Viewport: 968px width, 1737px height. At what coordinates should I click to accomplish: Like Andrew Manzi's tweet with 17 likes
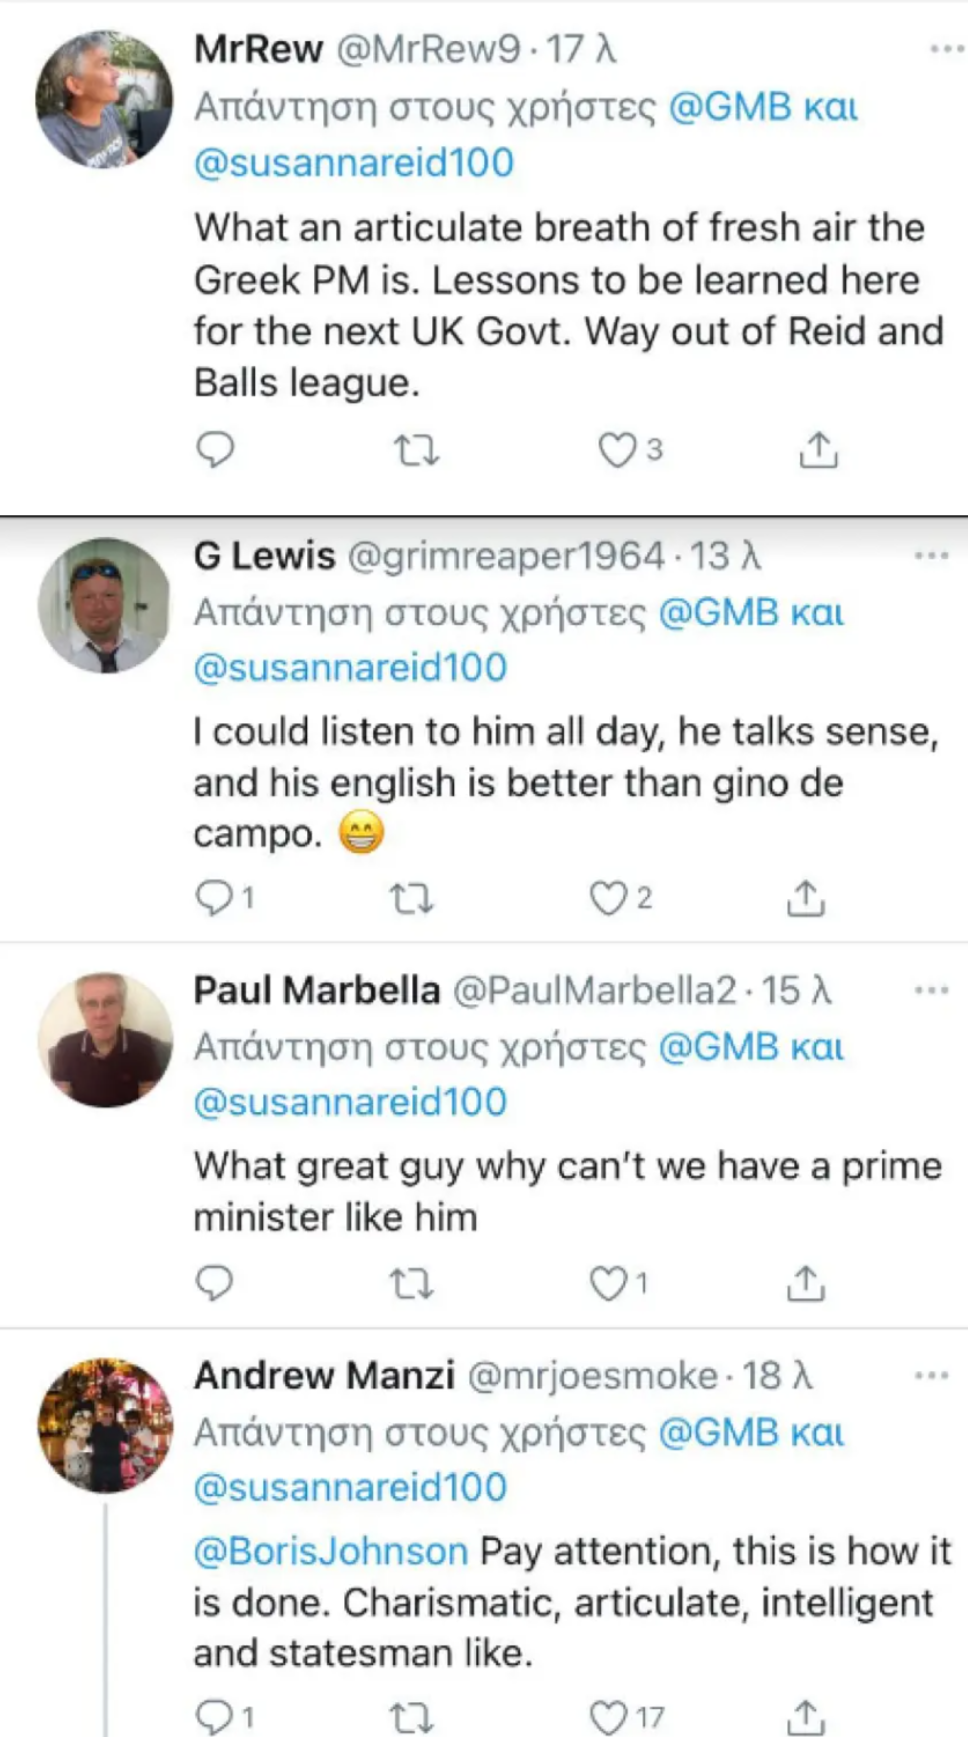(x=608, y=1718)
